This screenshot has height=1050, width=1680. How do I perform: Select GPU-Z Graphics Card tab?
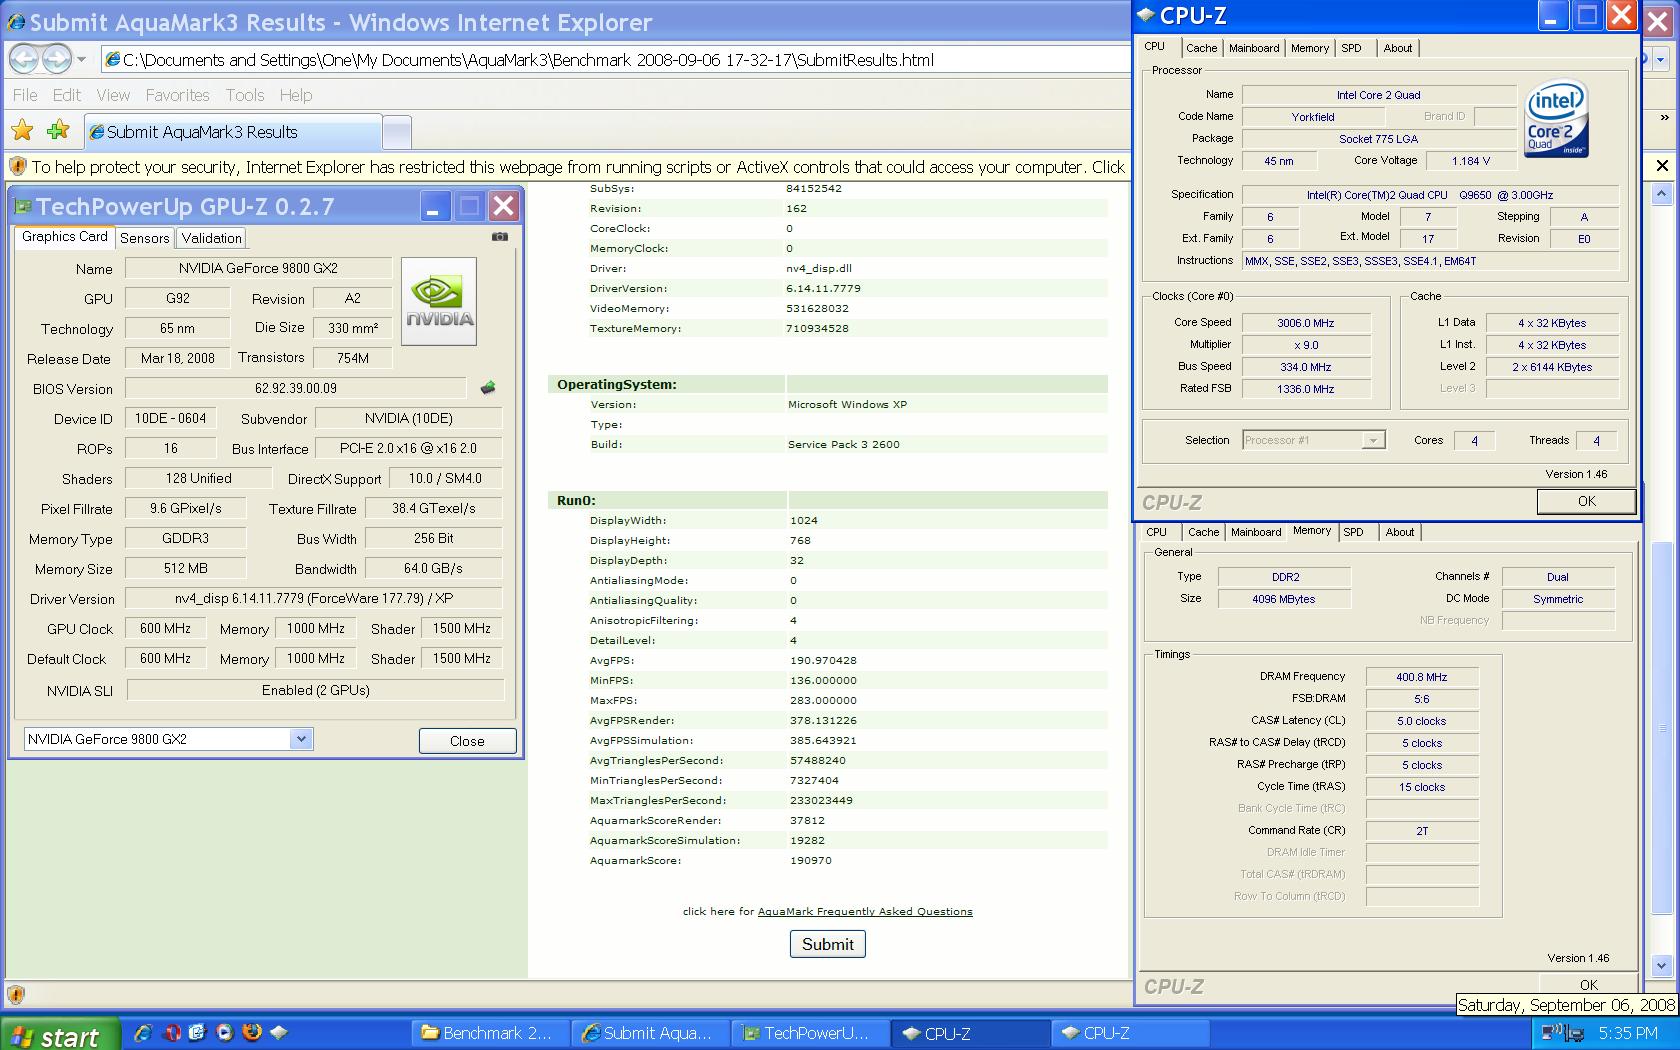(x=65, y=236)
